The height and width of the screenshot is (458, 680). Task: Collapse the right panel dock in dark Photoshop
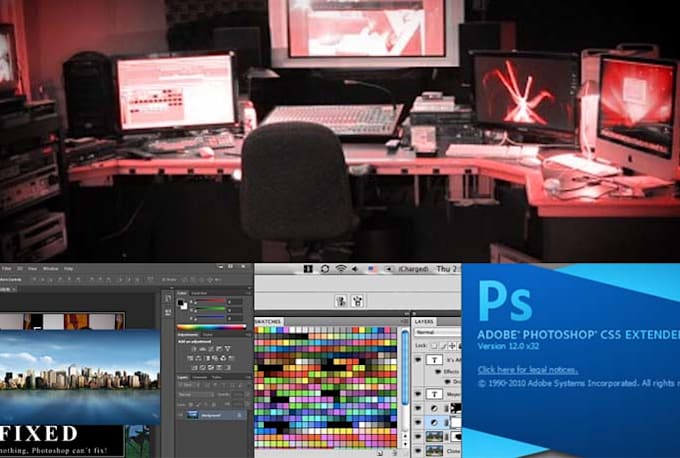(x=249, y=288)
